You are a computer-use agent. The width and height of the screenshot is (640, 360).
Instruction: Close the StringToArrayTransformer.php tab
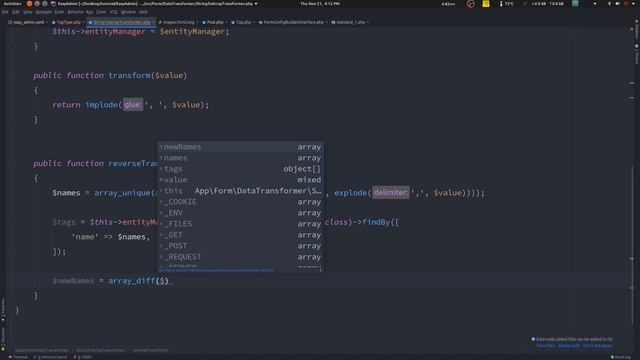click(153, 22)
